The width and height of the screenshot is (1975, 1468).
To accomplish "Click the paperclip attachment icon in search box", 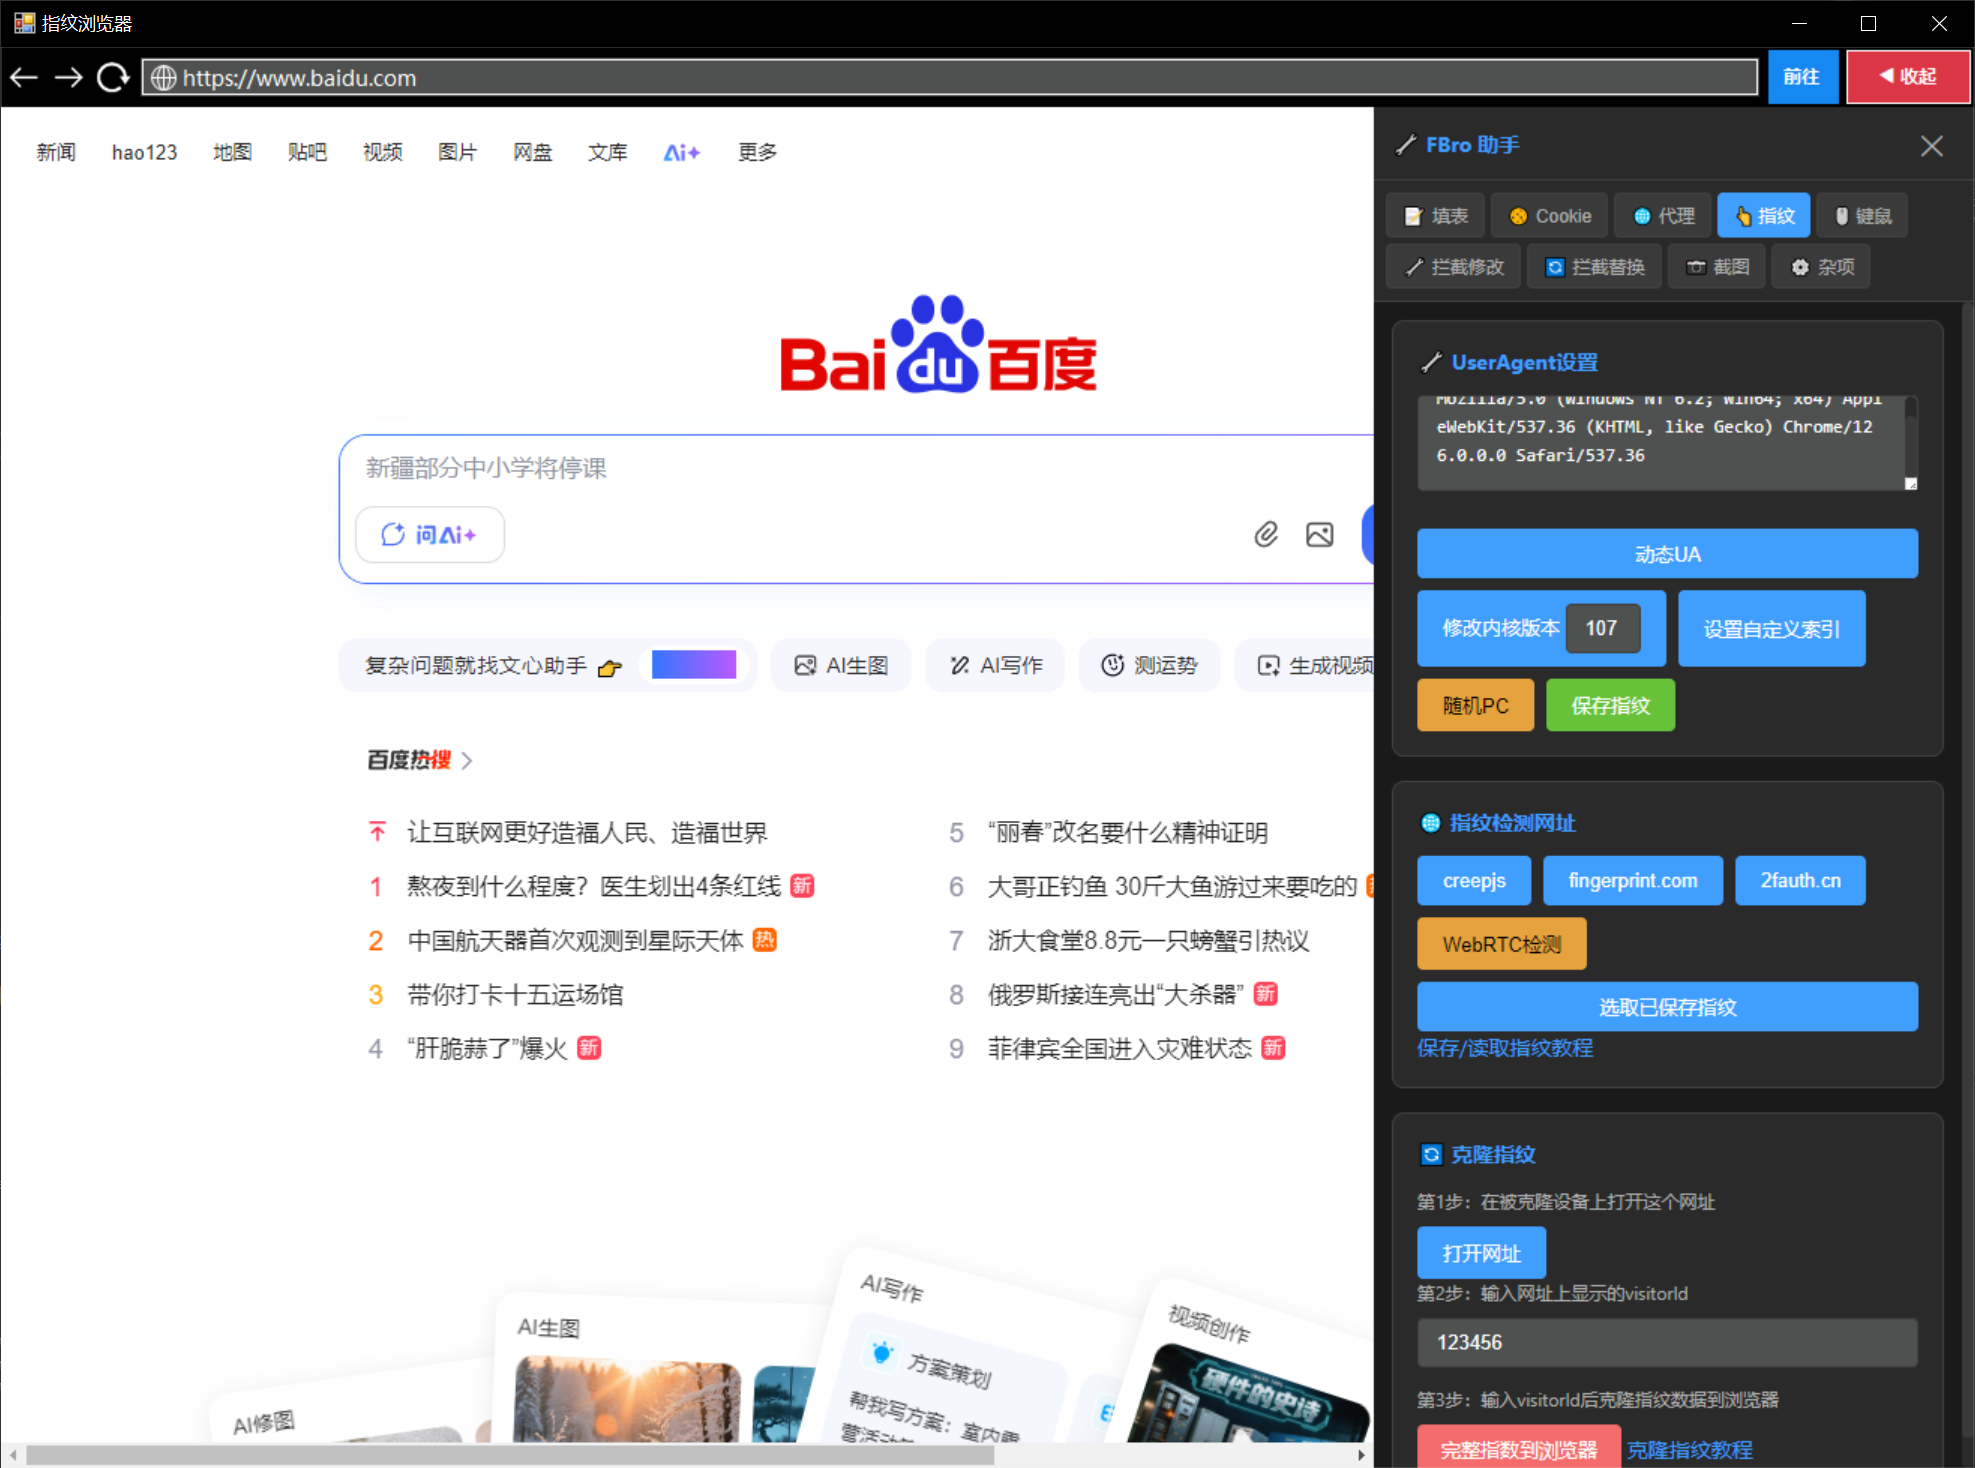I will tap(1266, 534).
